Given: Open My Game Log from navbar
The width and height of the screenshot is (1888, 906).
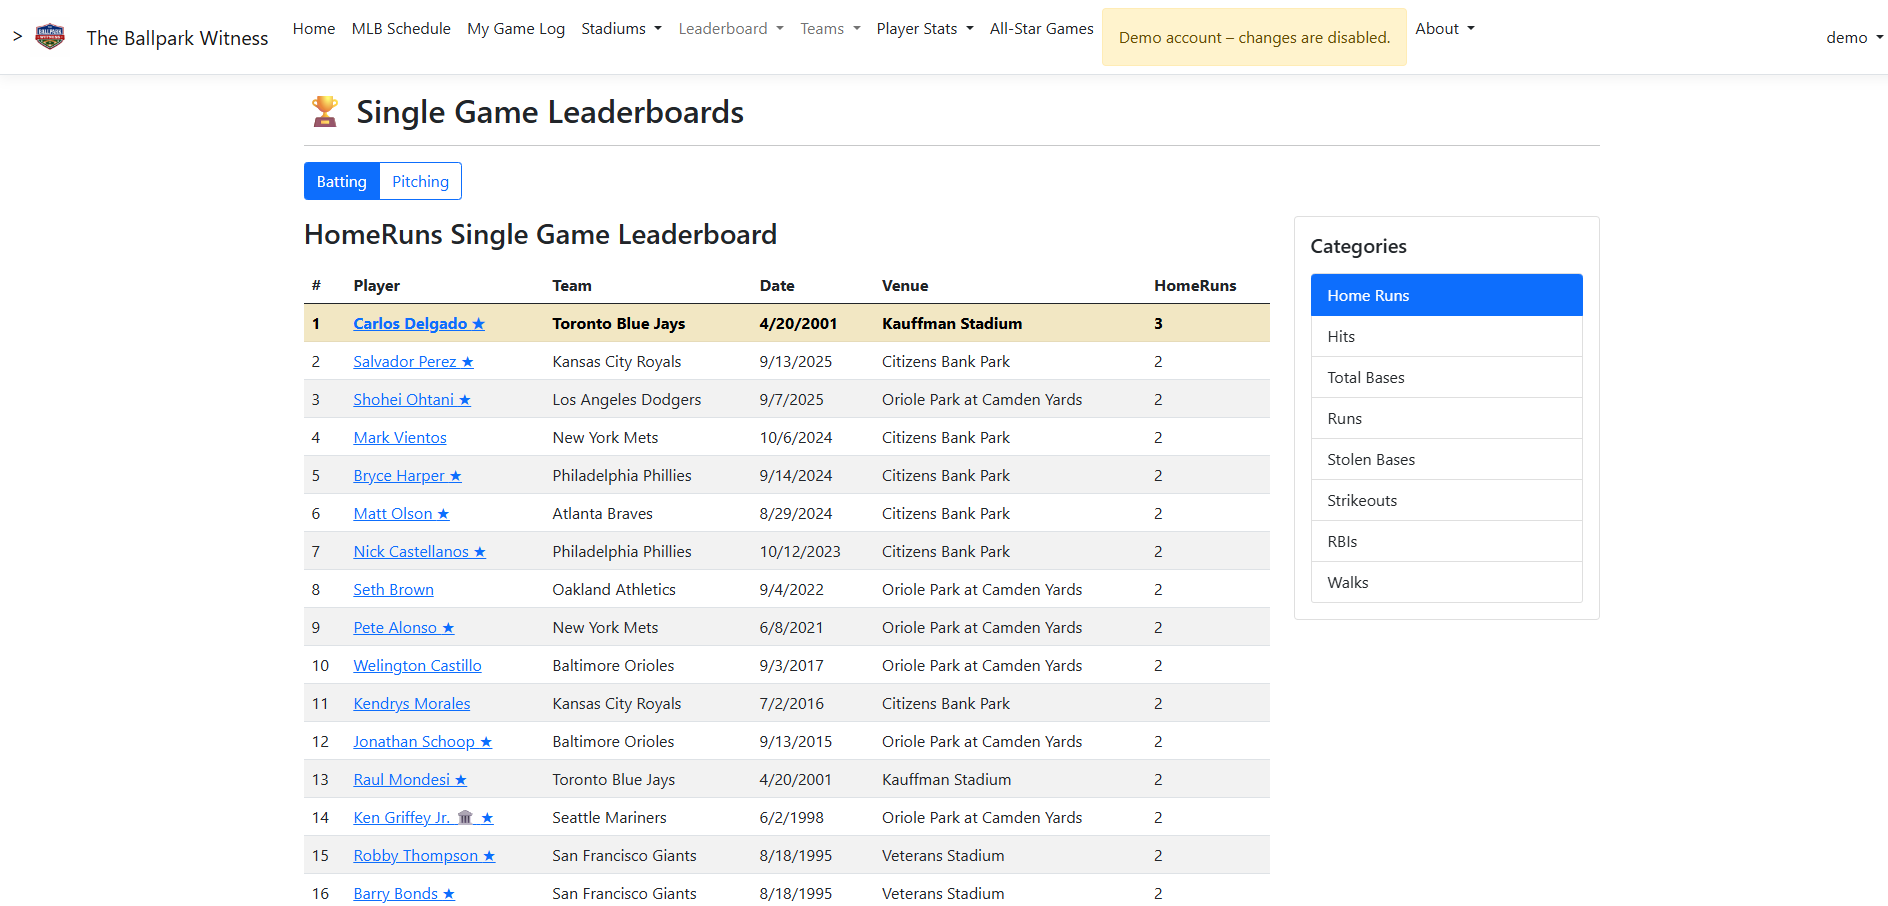Looking at the screenshot, I should tap(516, 29).
